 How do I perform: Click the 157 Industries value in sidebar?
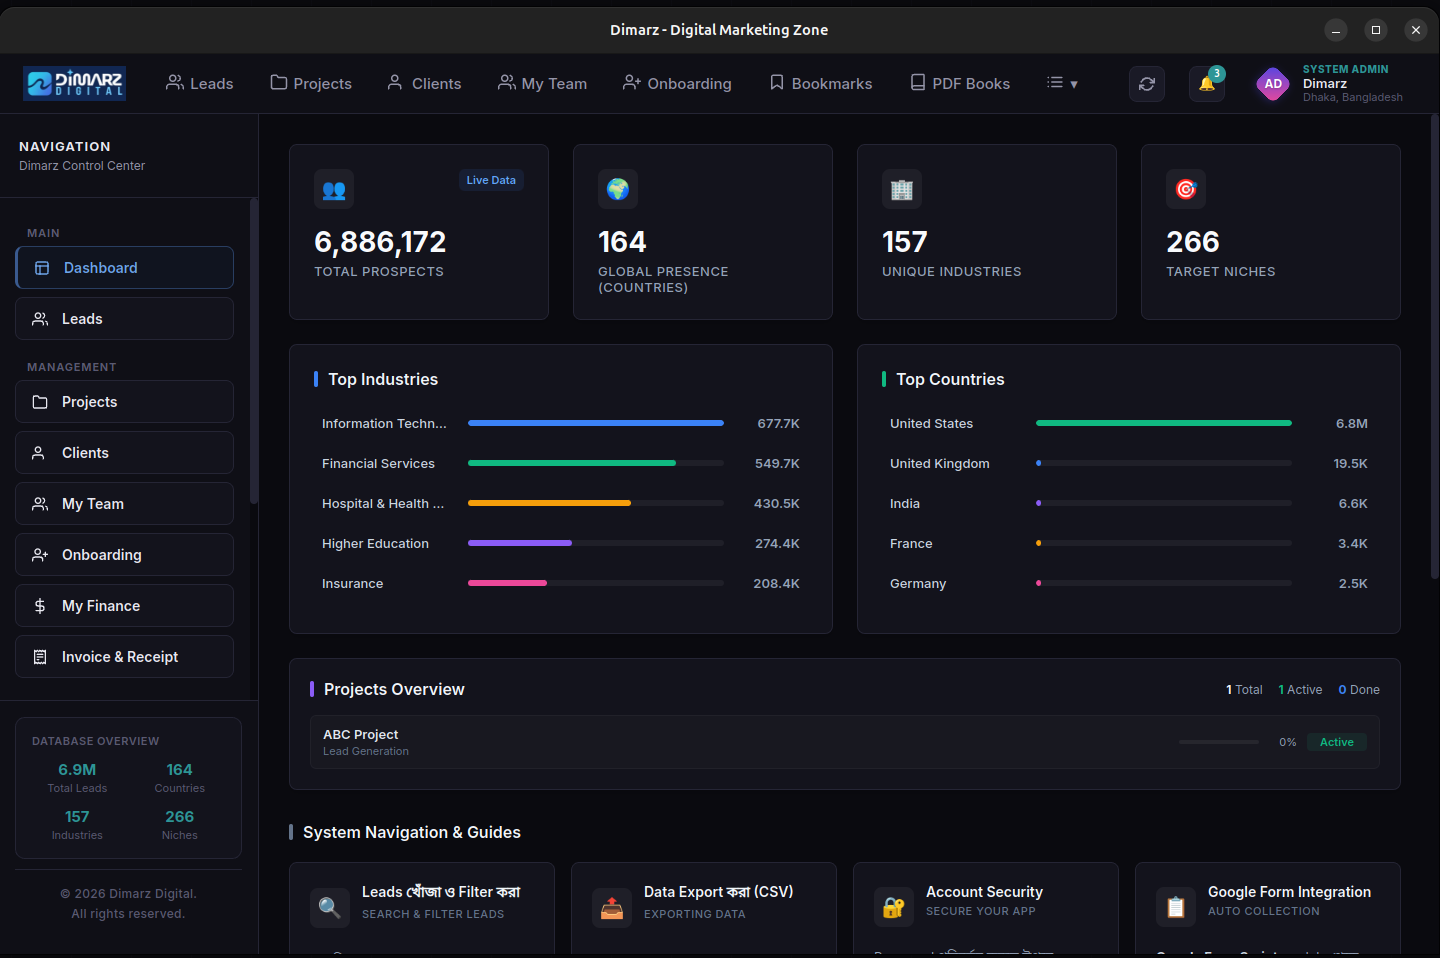pos(77,817)
